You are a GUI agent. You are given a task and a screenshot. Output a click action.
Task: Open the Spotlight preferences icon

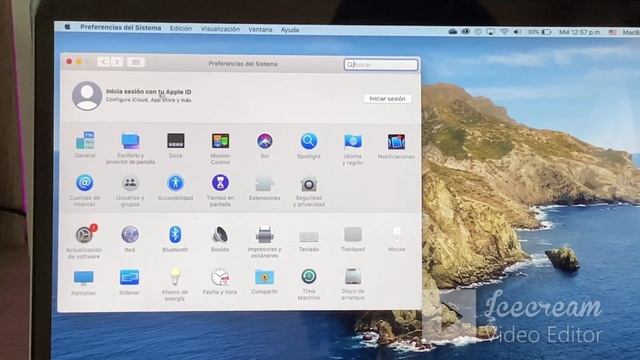[309, 141]
